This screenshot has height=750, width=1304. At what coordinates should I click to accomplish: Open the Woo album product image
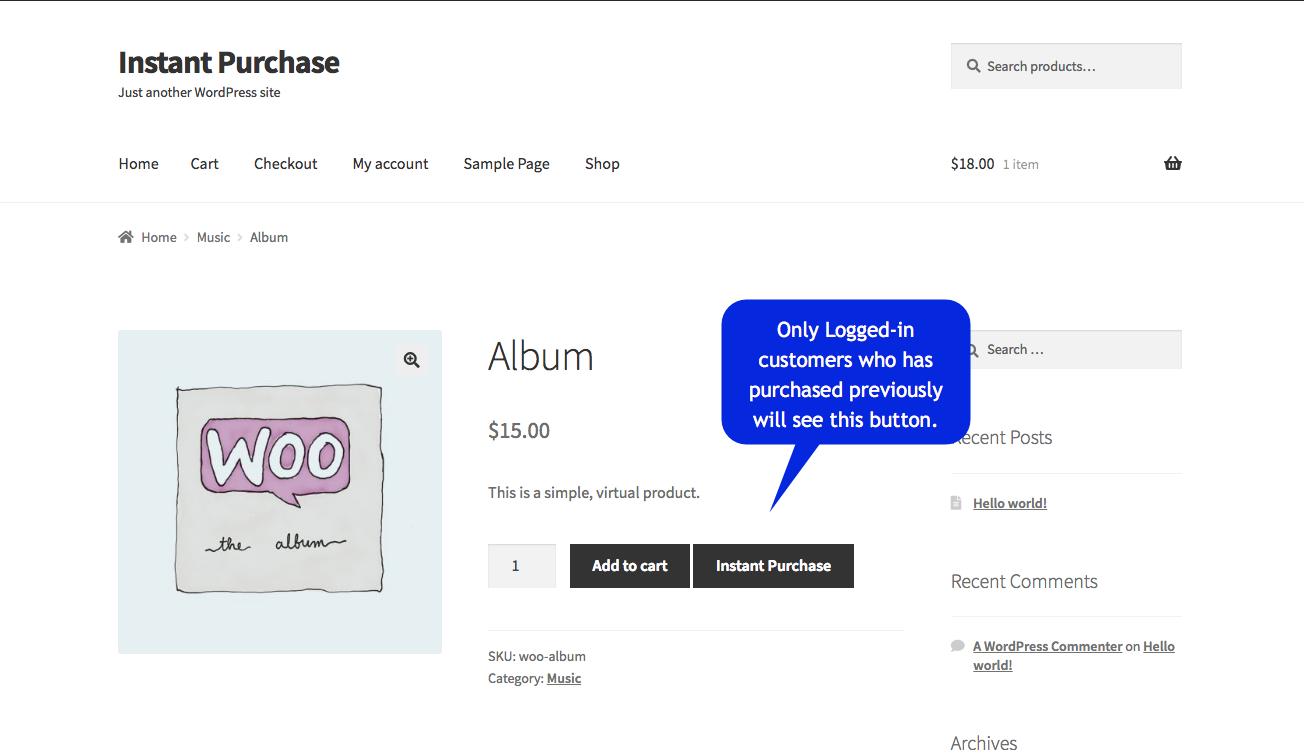pyautogui.click(x=280, y=492)
